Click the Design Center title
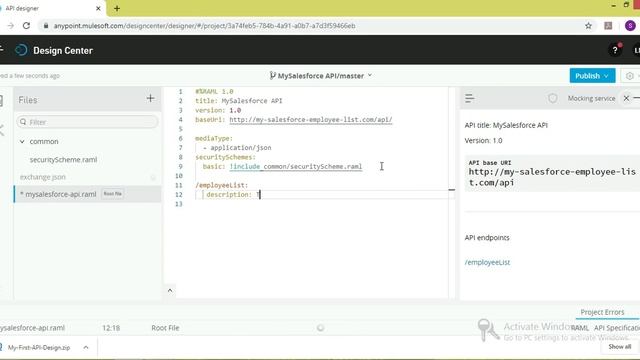 pos(63,51)
